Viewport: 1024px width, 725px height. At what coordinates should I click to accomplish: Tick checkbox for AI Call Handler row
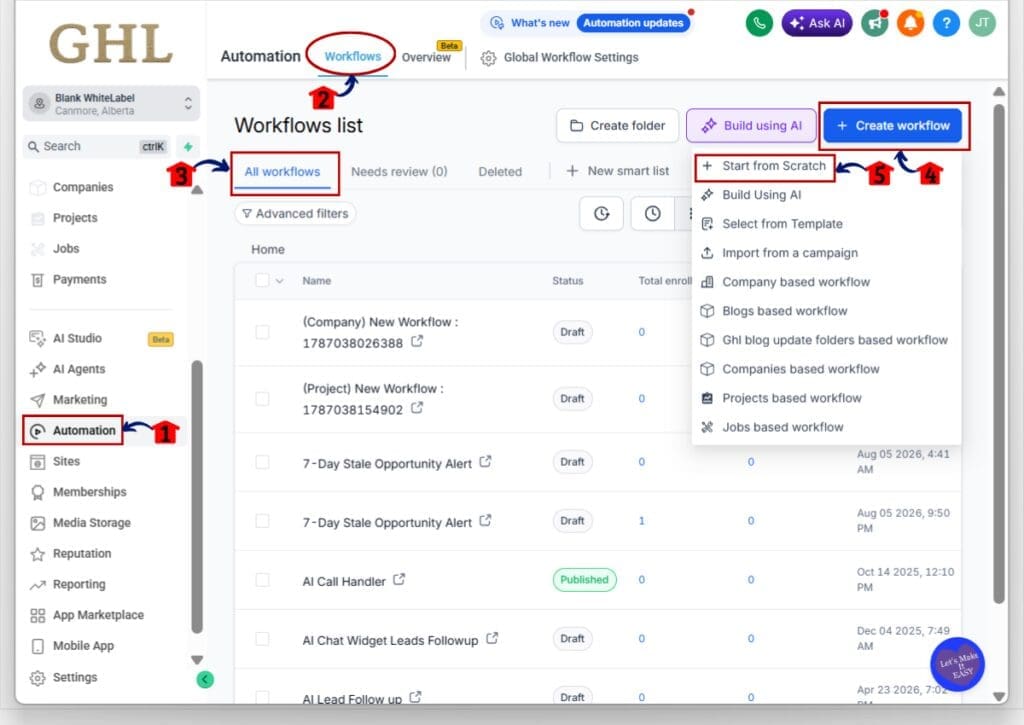(x=262, y=579)
